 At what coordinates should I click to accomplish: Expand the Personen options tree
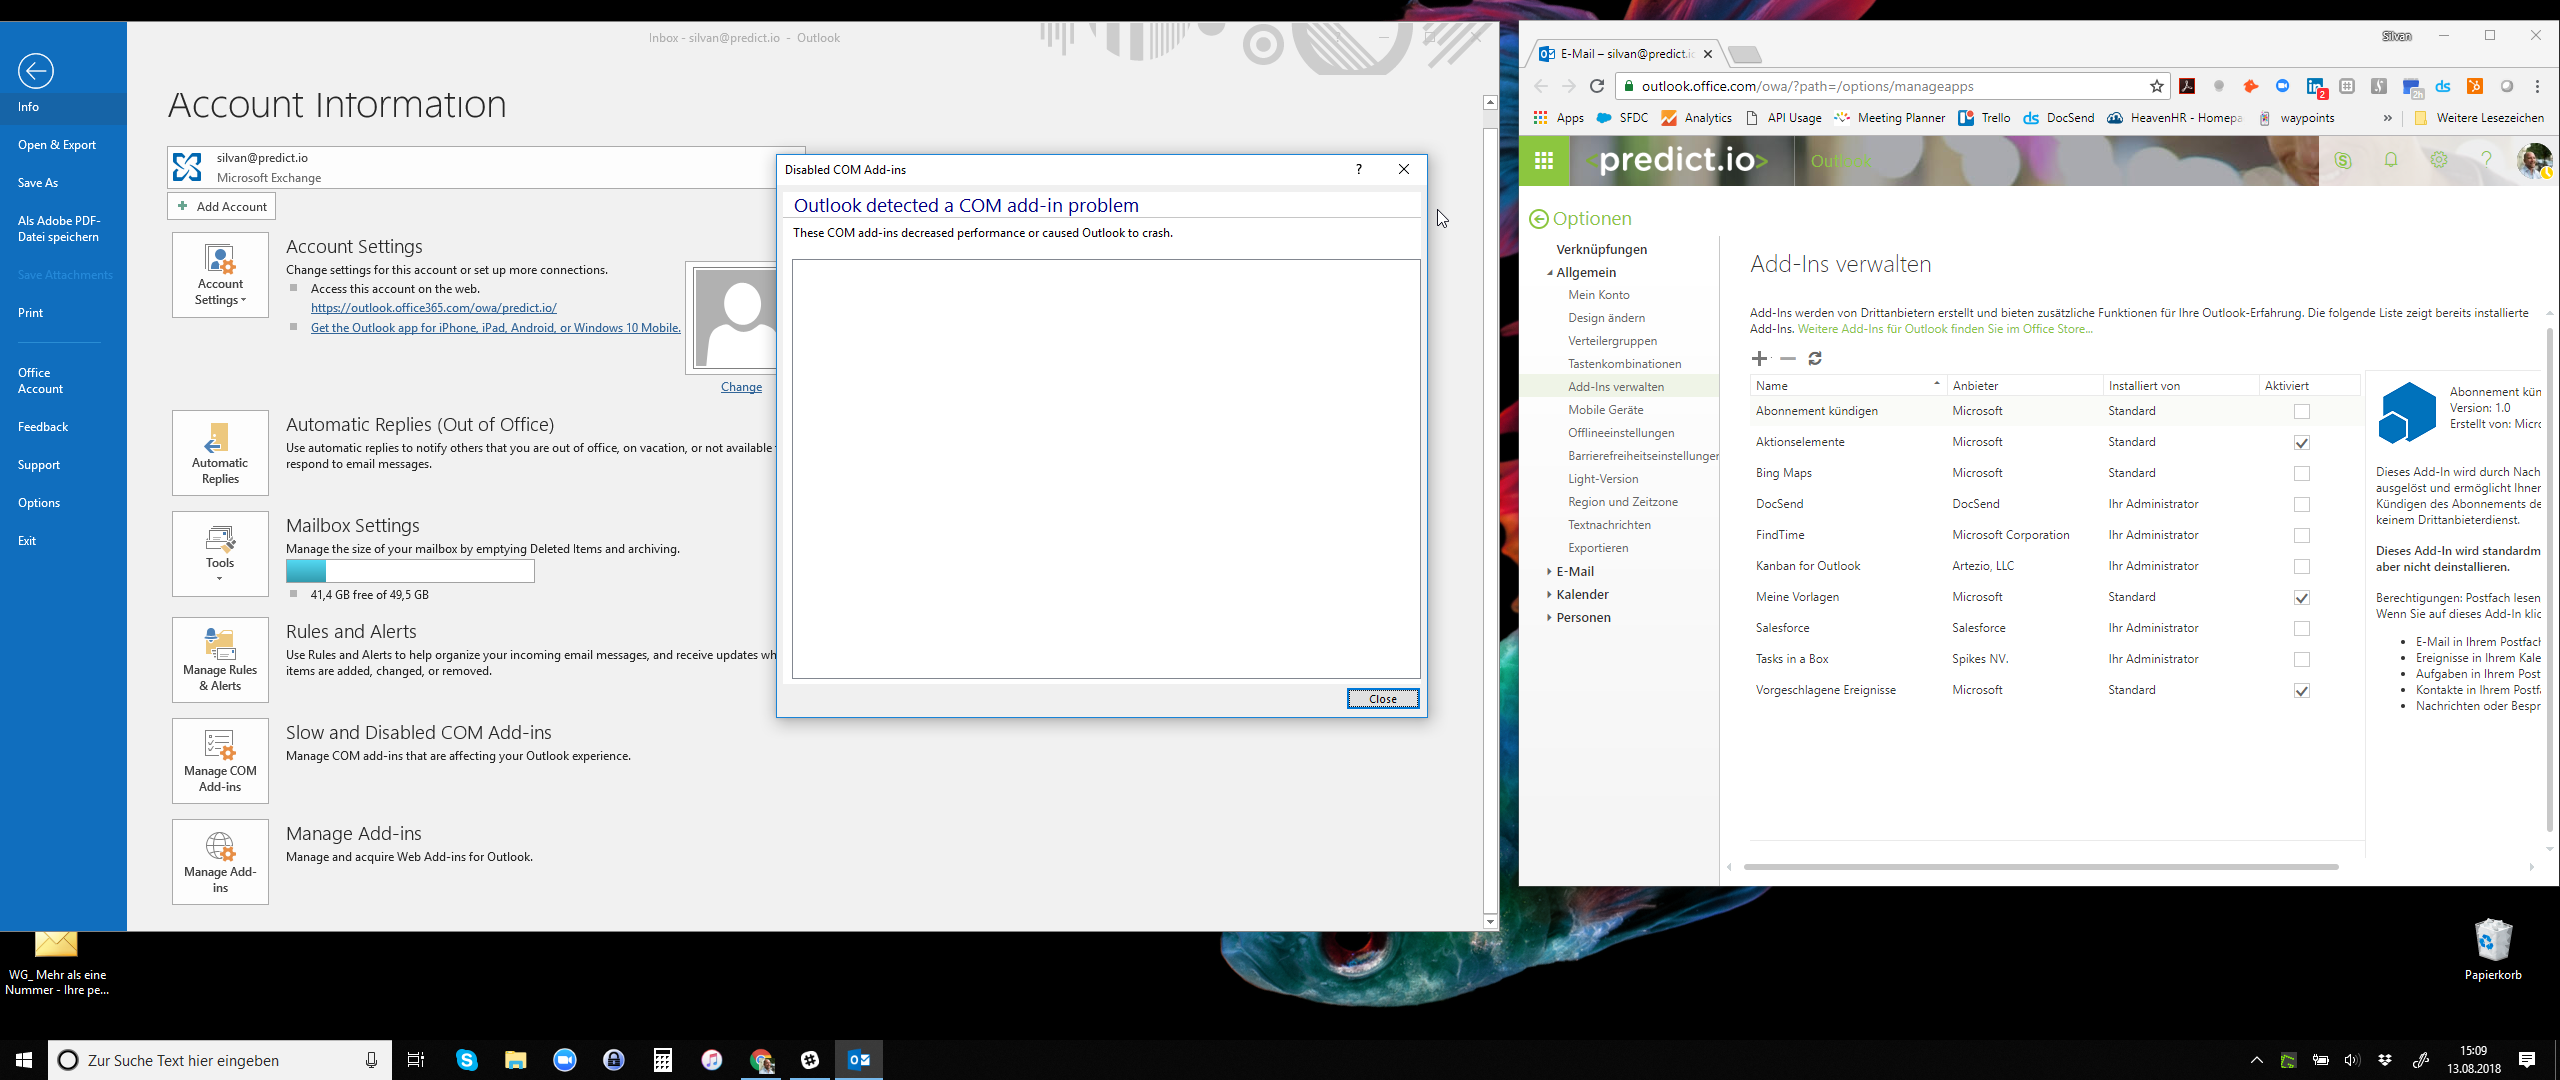tap(1549, 617)
